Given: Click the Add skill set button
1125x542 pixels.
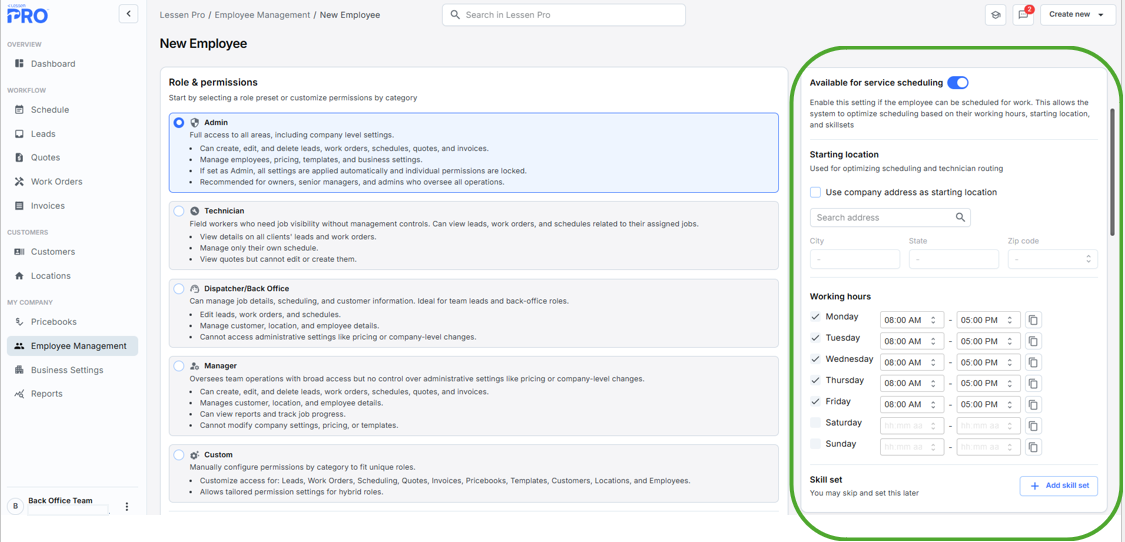Looking at the screenshot, I should point(1059,486).
